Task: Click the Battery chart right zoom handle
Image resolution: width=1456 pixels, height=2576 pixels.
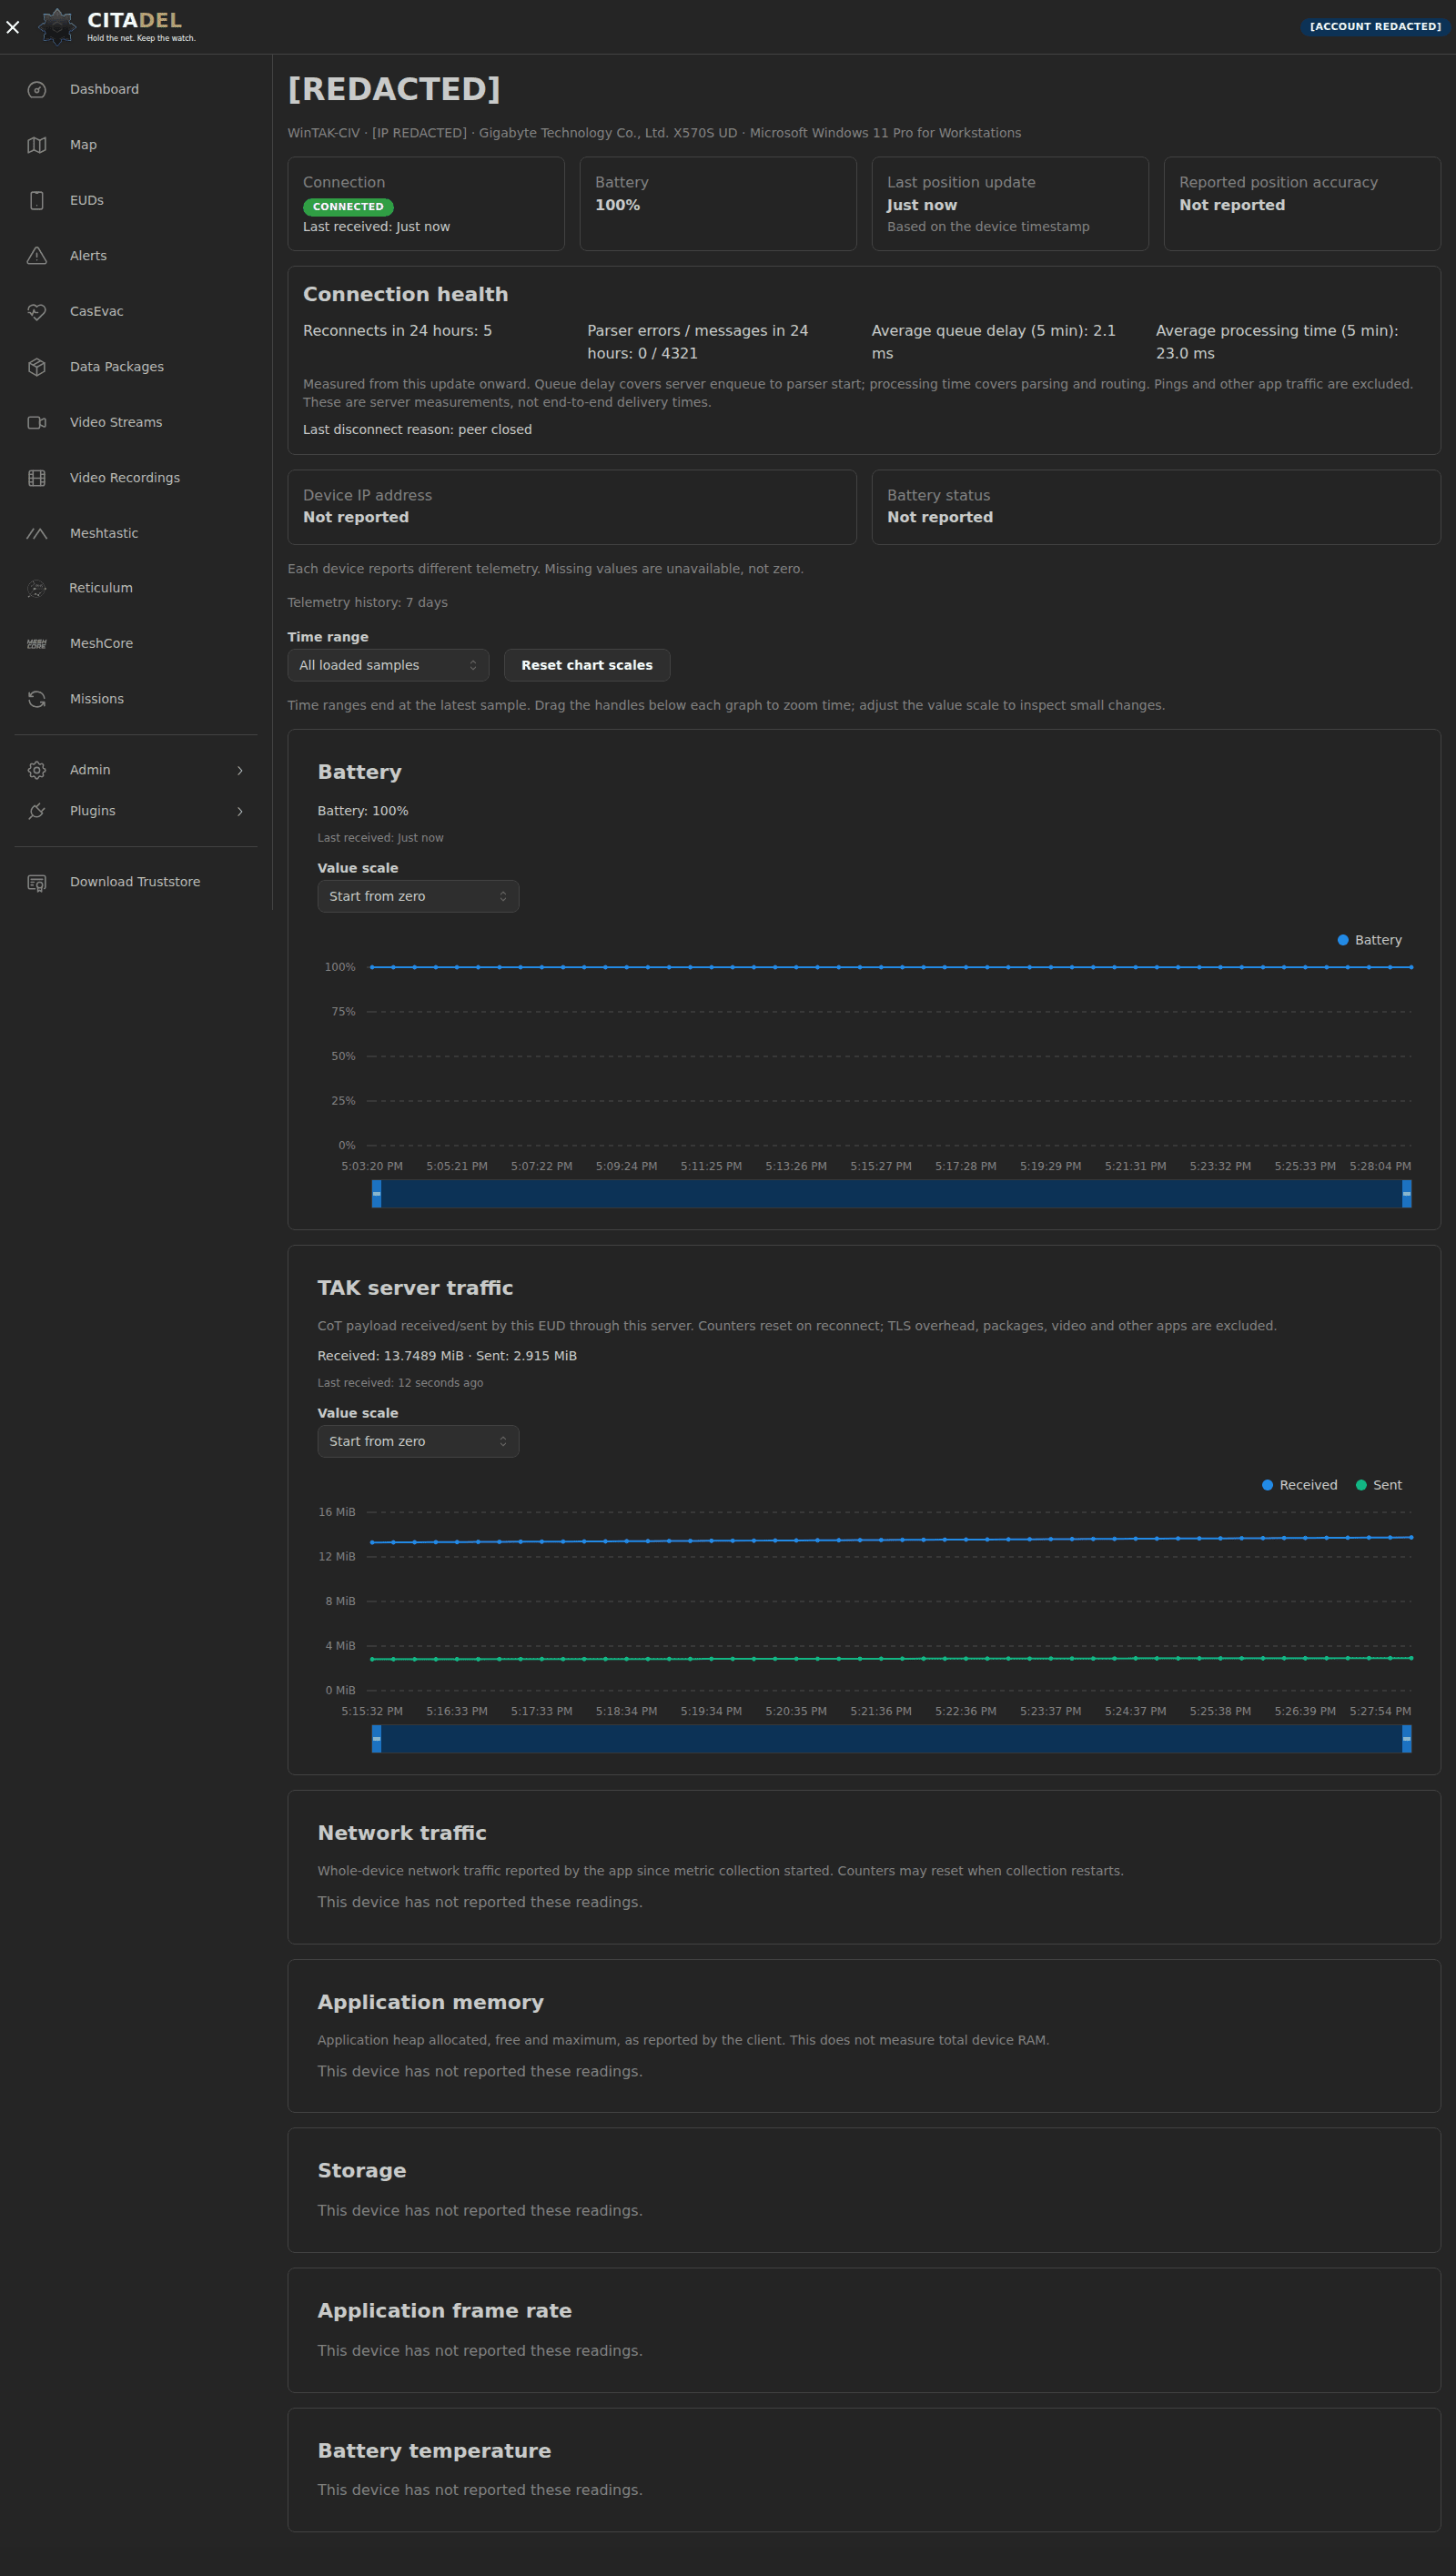Action: point(1406,1194)
